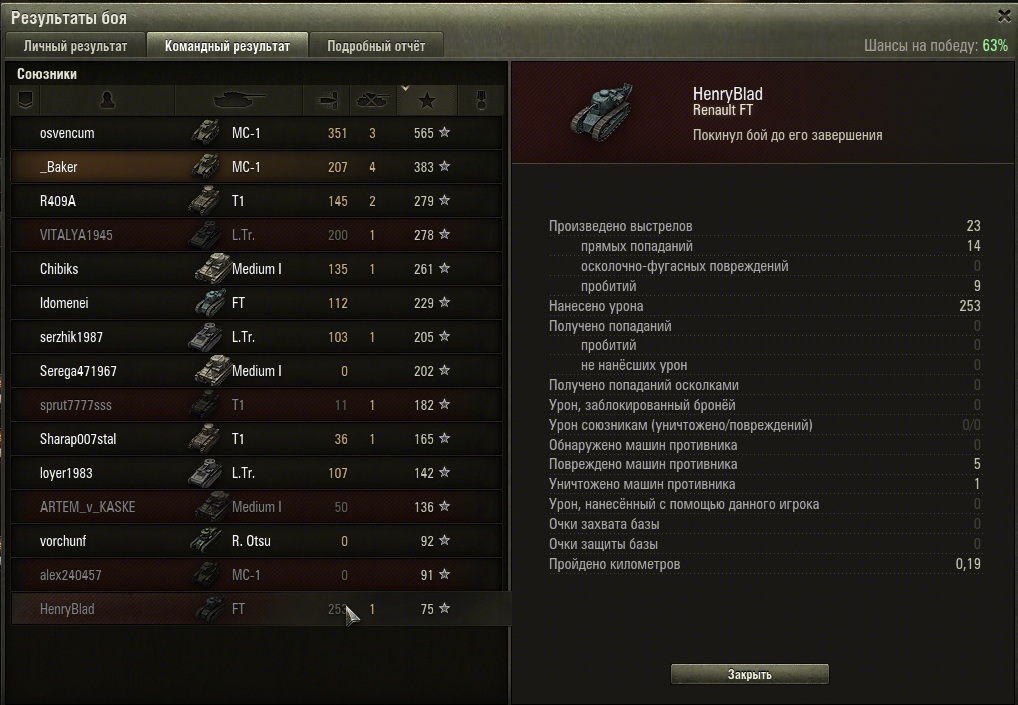
Task: Close the battle results window
Action: pos(1004,16)
